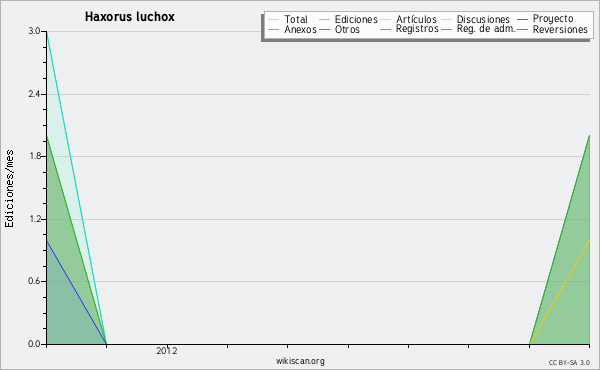Click the cyan Total line on the chart
This screenshot has width=600, height=370.
(x=77, y=187)
